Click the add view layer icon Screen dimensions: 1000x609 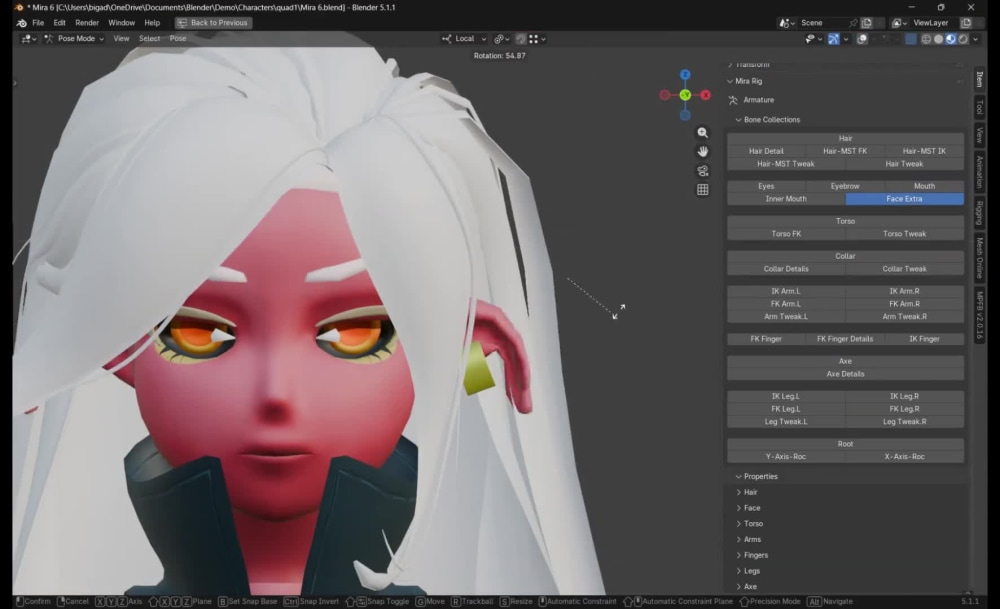(x=966, y=23)
